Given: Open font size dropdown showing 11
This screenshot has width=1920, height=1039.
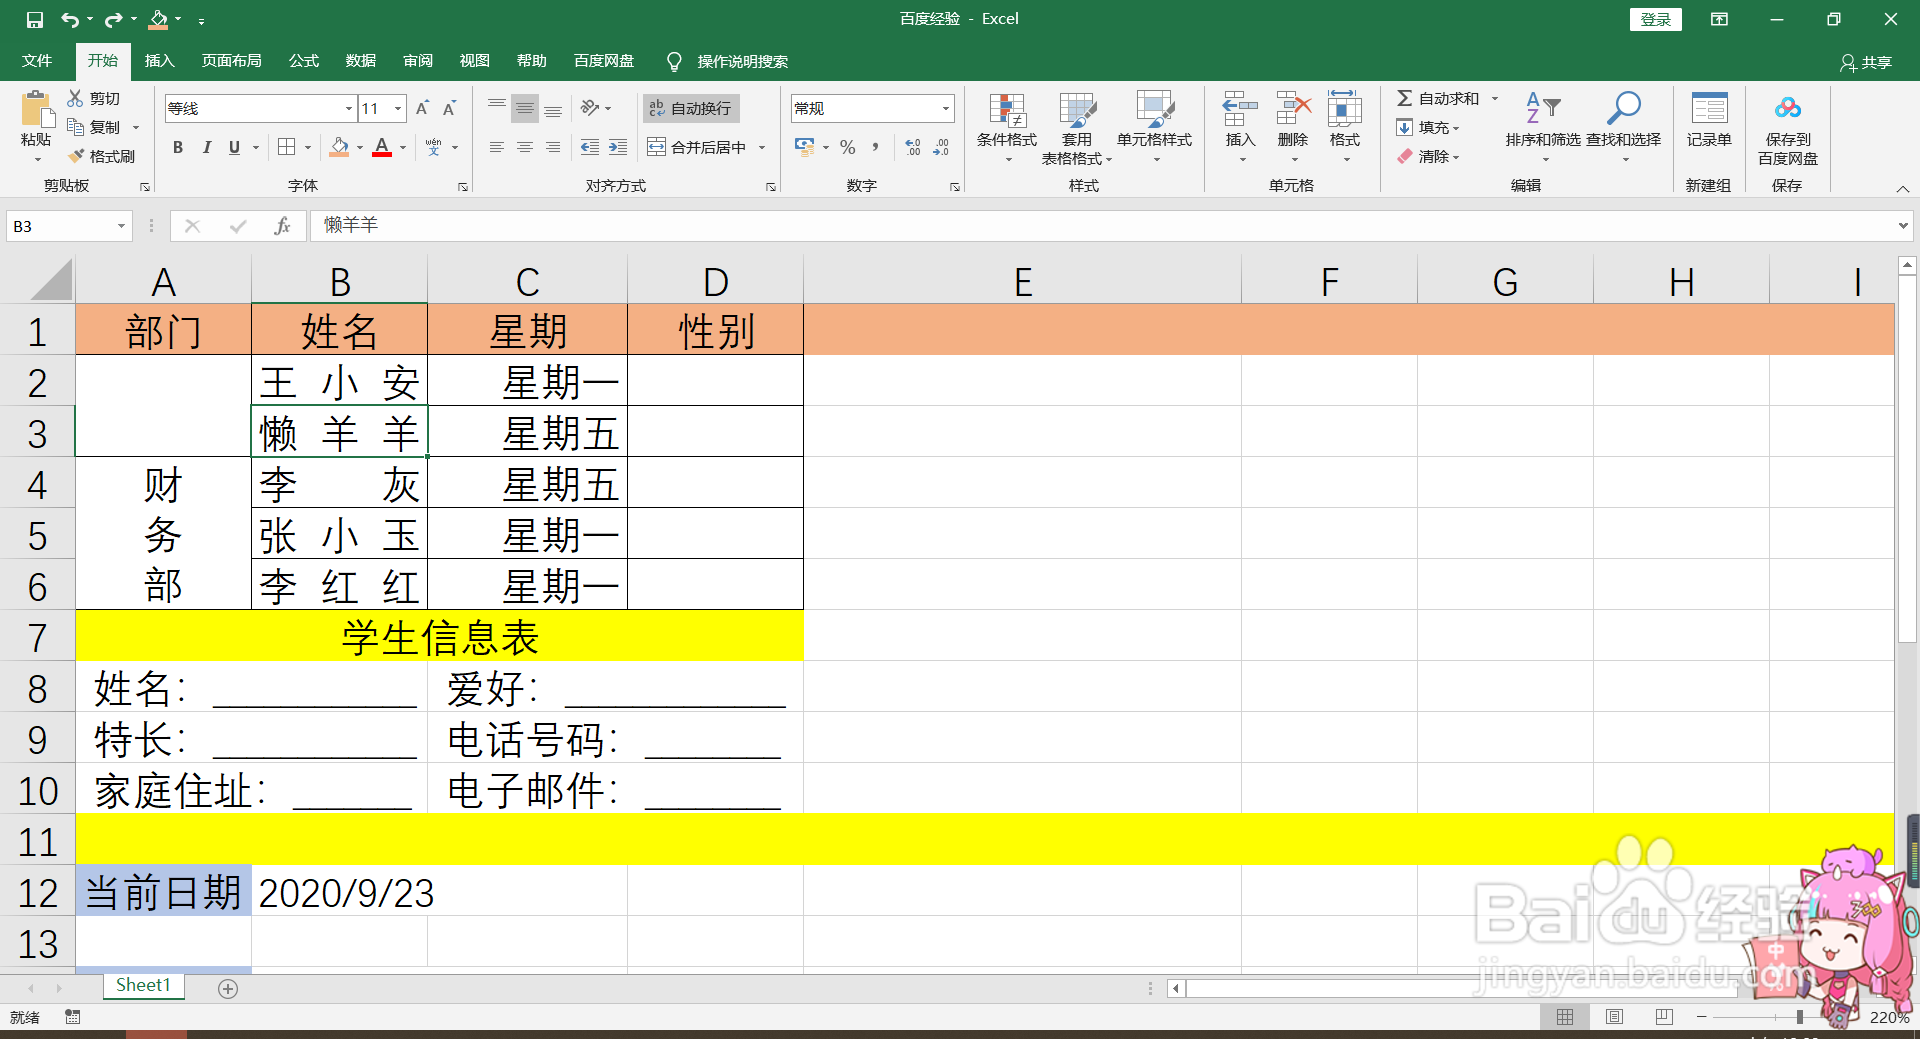Looking at the screenshot, I should (398, 108).
